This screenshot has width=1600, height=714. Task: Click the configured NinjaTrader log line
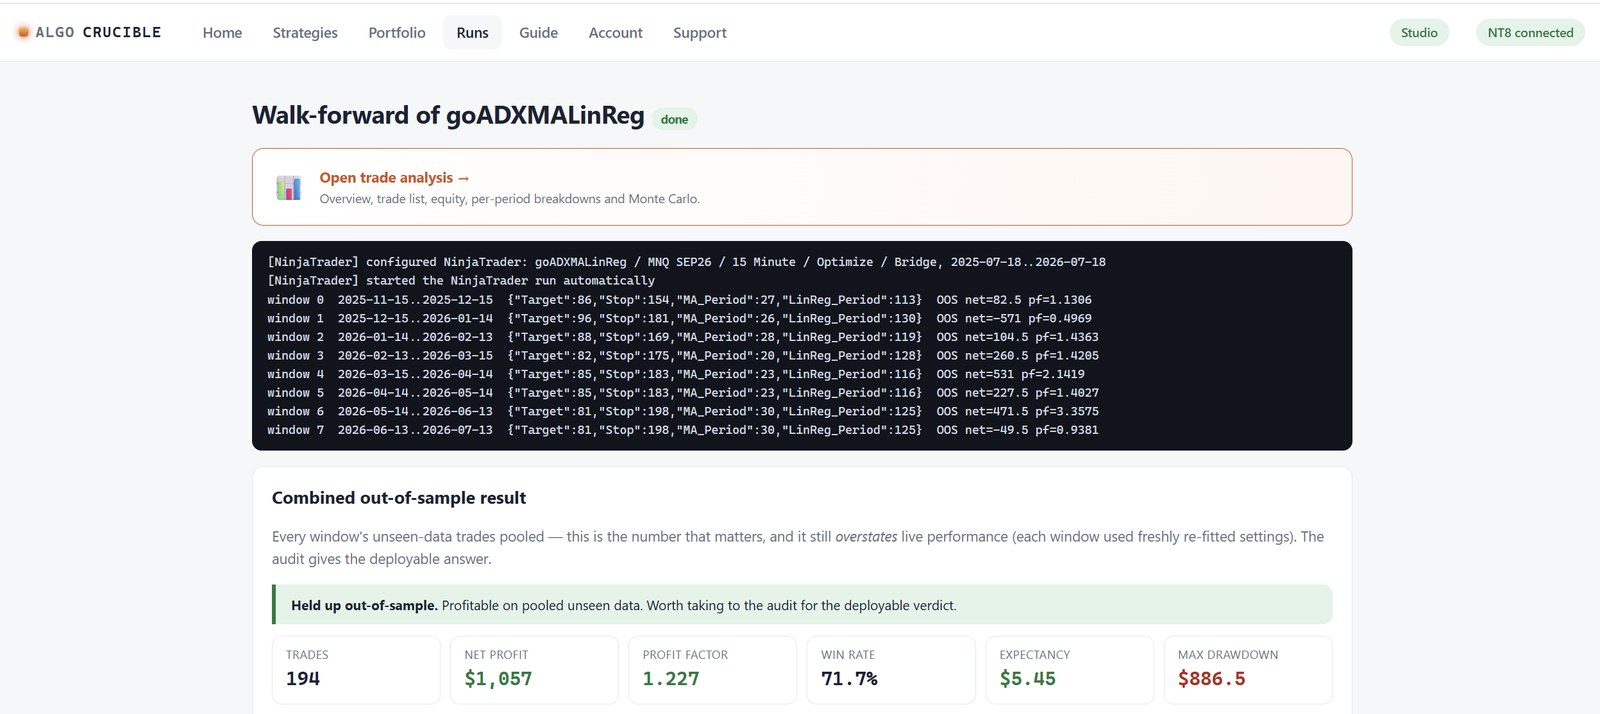tap(687, 262)
